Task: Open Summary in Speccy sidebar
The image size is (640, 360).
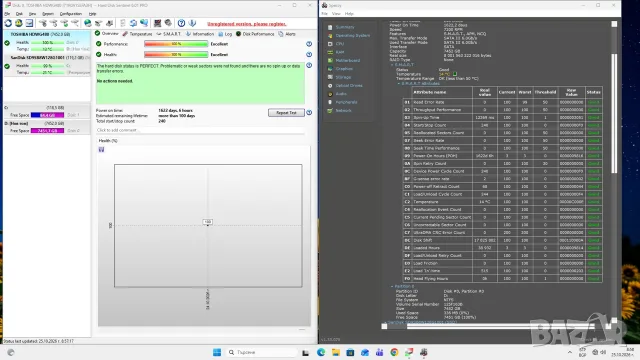Action: 344,27
